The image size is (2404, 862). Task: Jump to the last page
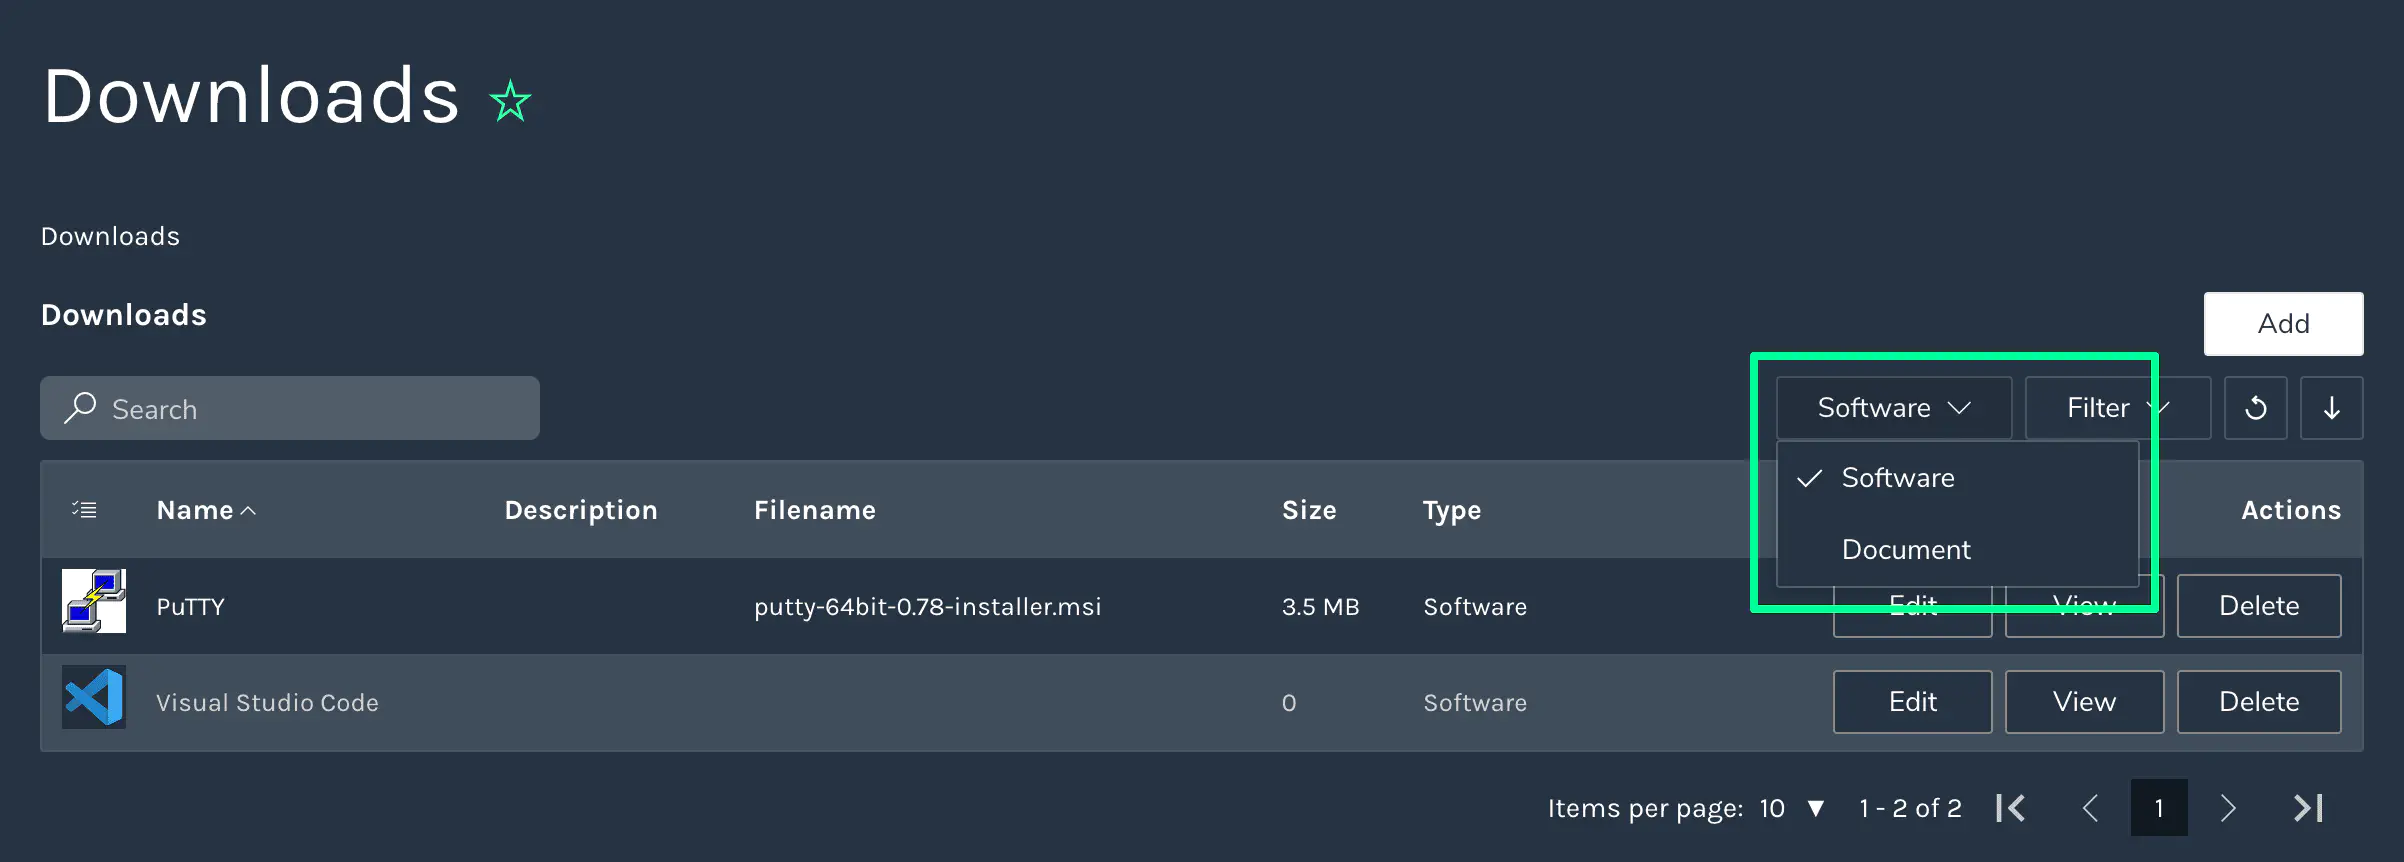click(2307, 808)
